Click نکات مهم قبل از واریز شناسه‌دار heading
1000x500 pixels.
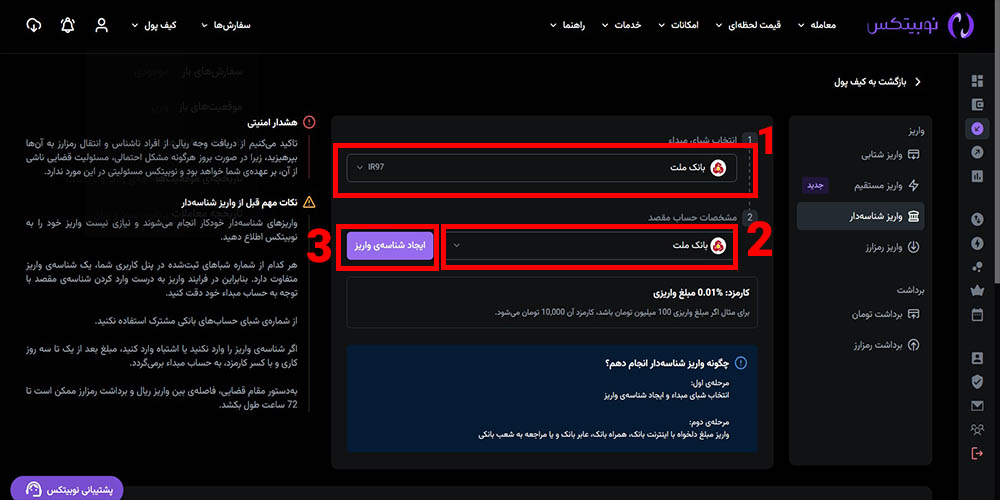[239, 203]
